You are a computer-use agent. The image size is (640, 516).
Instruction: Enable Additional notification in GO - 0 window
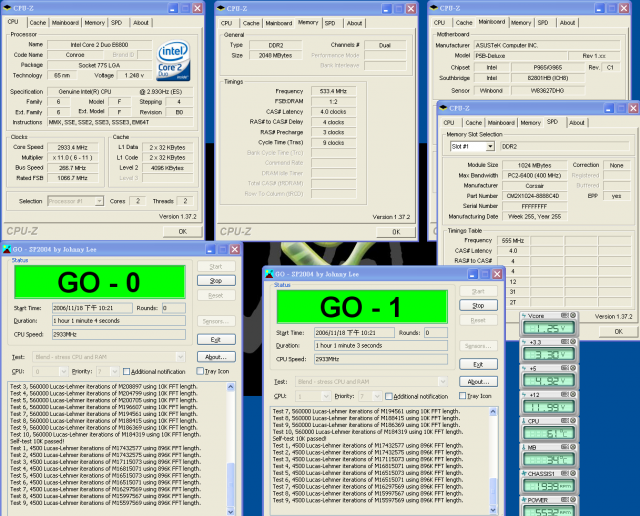click(x=127, y=371)
